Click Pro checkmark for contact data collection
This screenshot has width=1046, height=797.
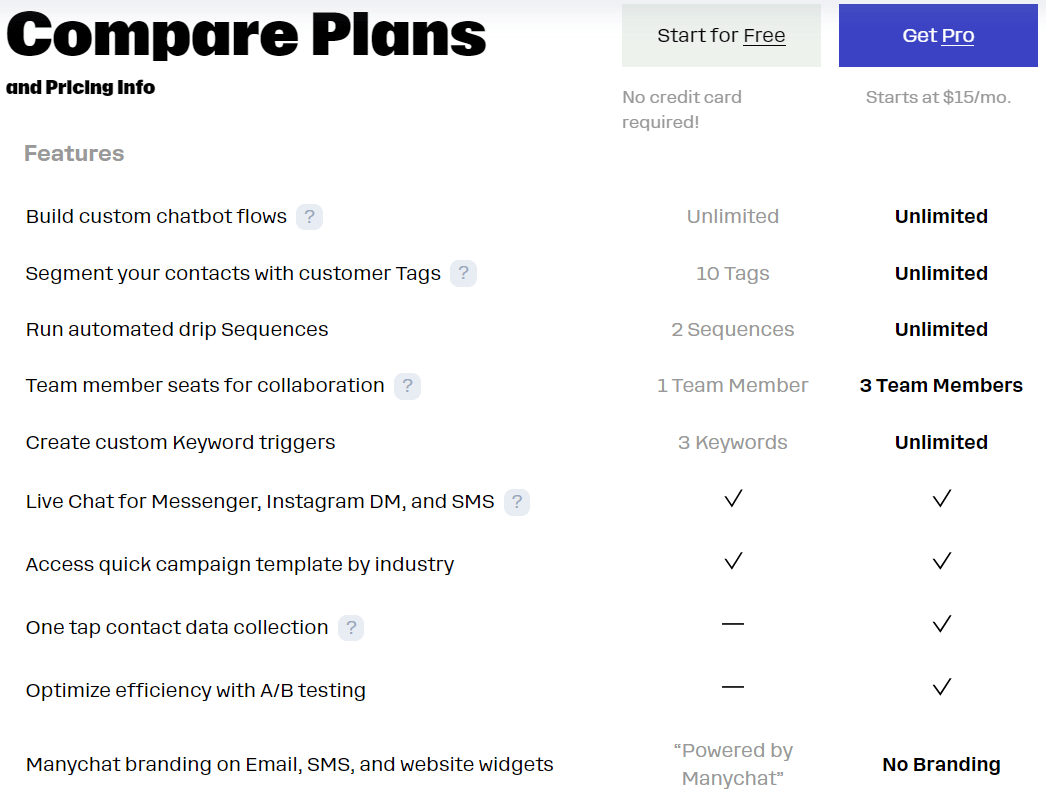click(941, 624)
